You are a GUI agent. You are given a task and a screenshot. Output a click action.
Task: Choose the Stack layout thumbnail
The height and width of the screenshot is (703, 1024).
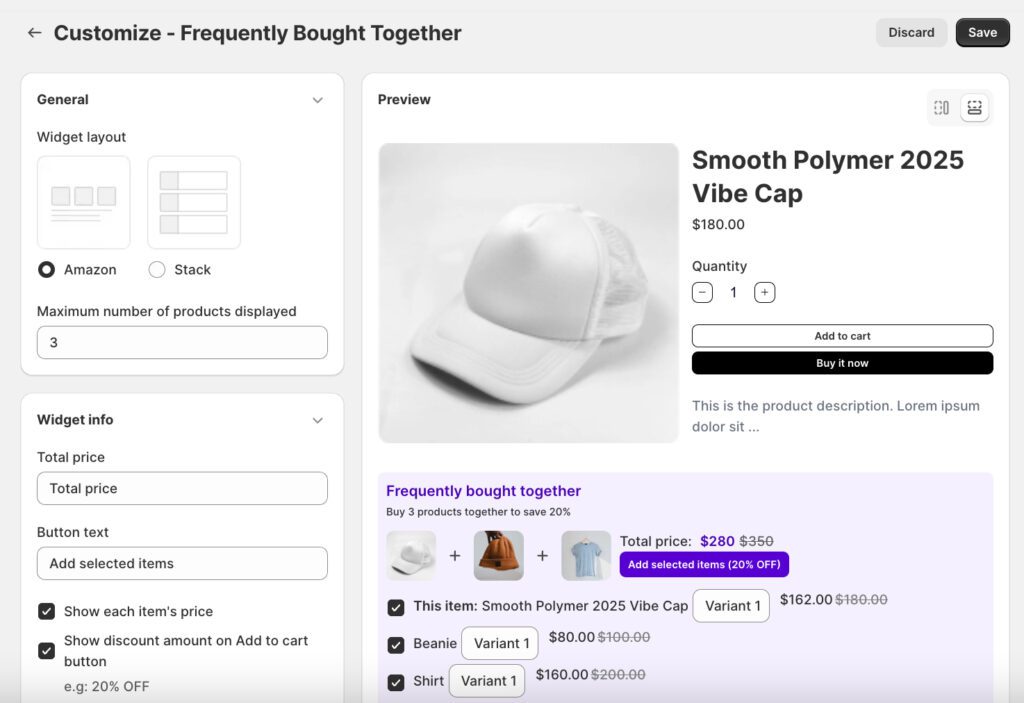tap(194, 202)
